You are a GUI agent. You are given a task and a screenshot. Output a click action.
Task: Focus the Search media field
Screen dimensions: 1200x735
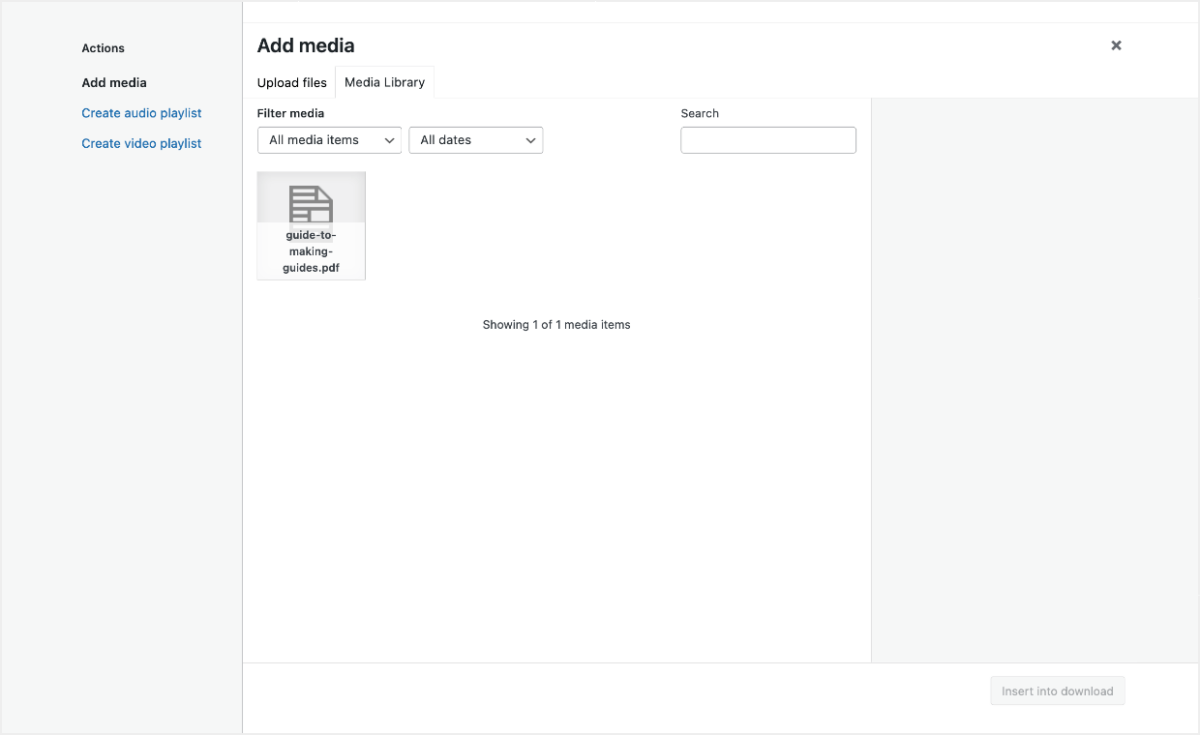768,140
